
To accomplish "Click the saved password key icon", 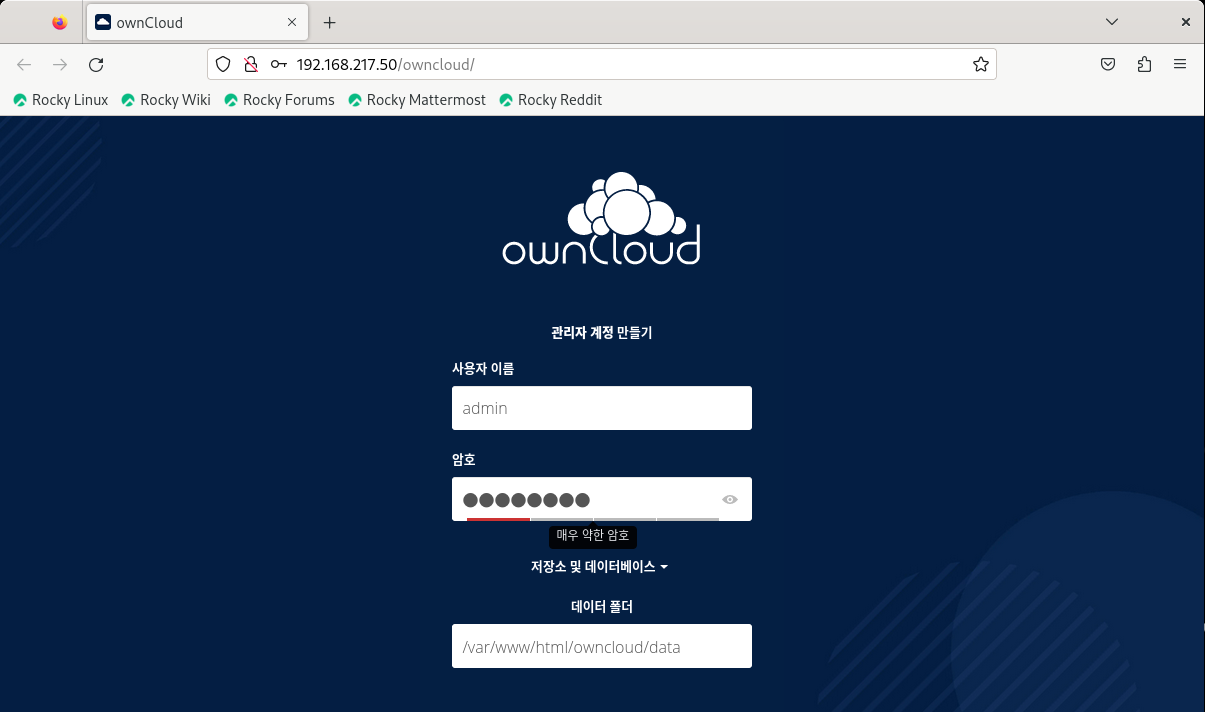I will (x=279, y=64).
